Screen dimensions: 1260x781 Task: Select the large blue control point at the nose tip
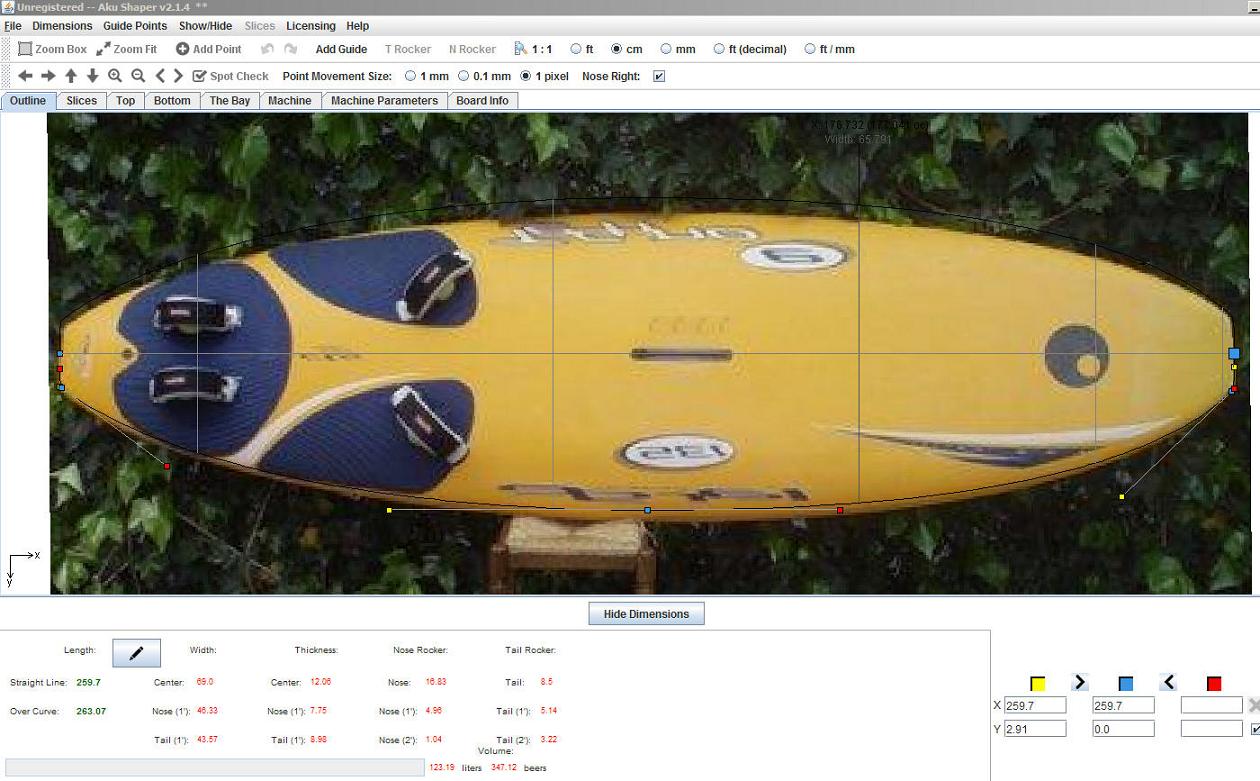(x=1234, y=353)
